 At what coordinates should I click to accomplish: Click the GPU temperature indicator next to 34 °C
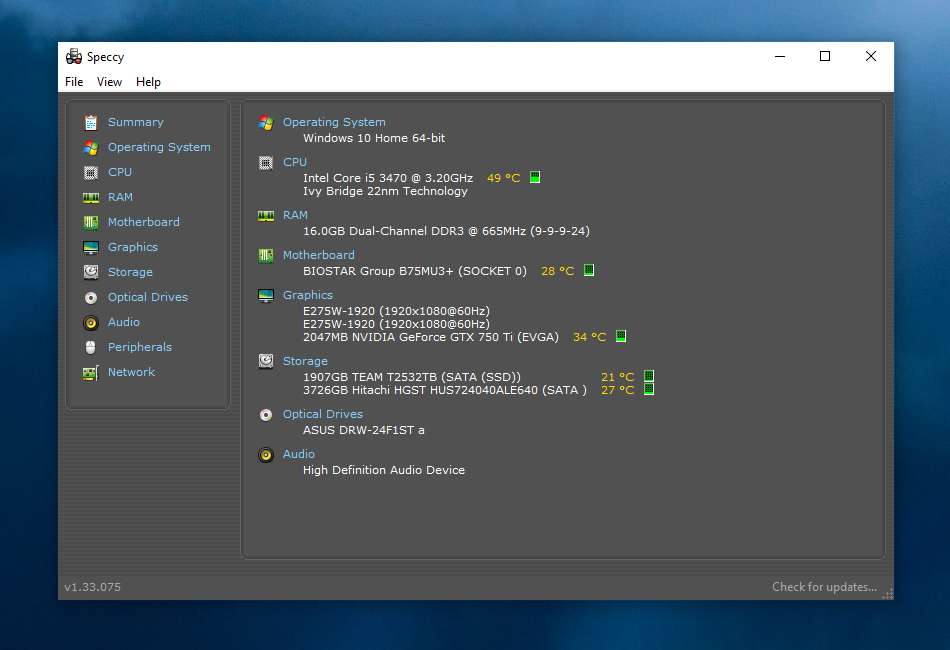point(621,336)
